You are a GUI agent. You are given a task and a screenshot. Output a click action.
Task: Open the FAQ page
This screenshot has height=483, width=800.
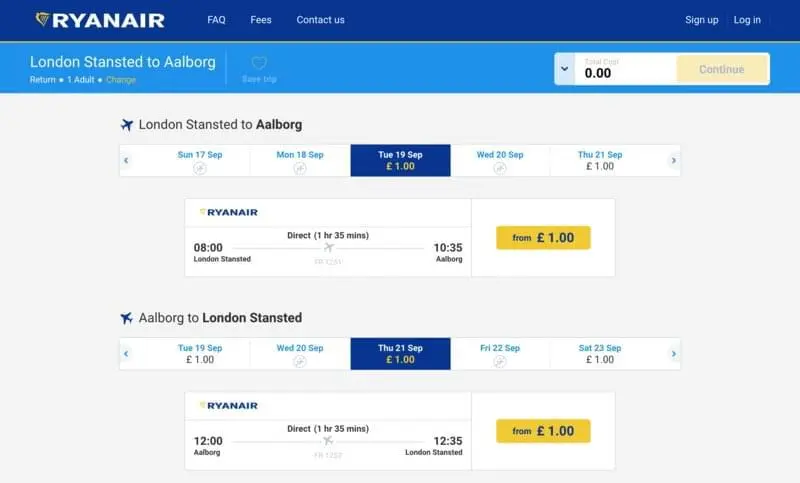pyautogui.click(x=216, y=20)
